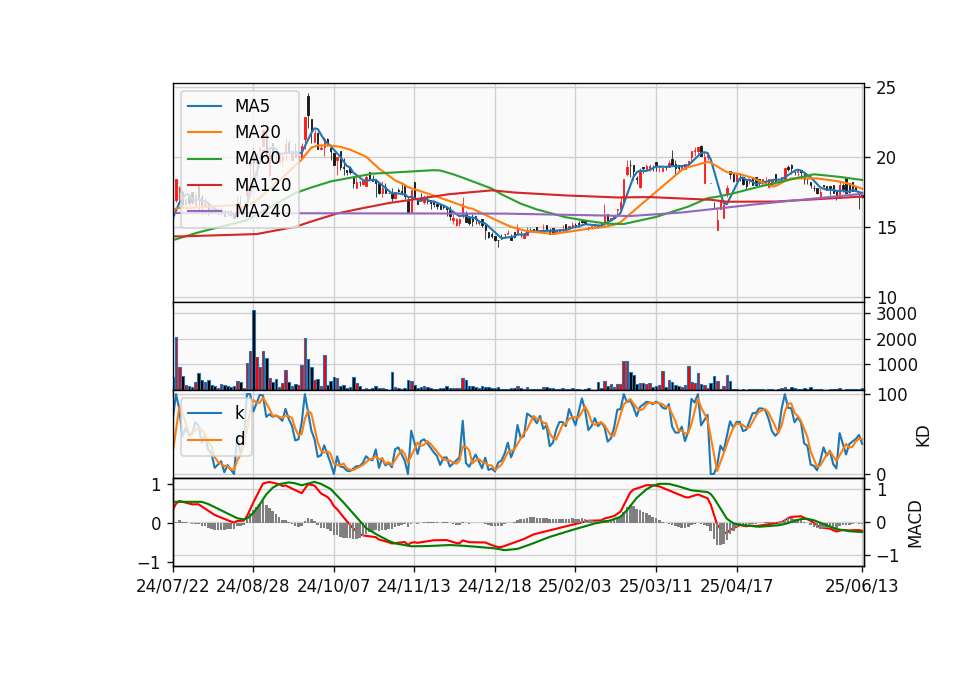Viewport: 960px width, 690px height.
Task: Click the blue MA5 legend line swatch
Action: [204, 106]
